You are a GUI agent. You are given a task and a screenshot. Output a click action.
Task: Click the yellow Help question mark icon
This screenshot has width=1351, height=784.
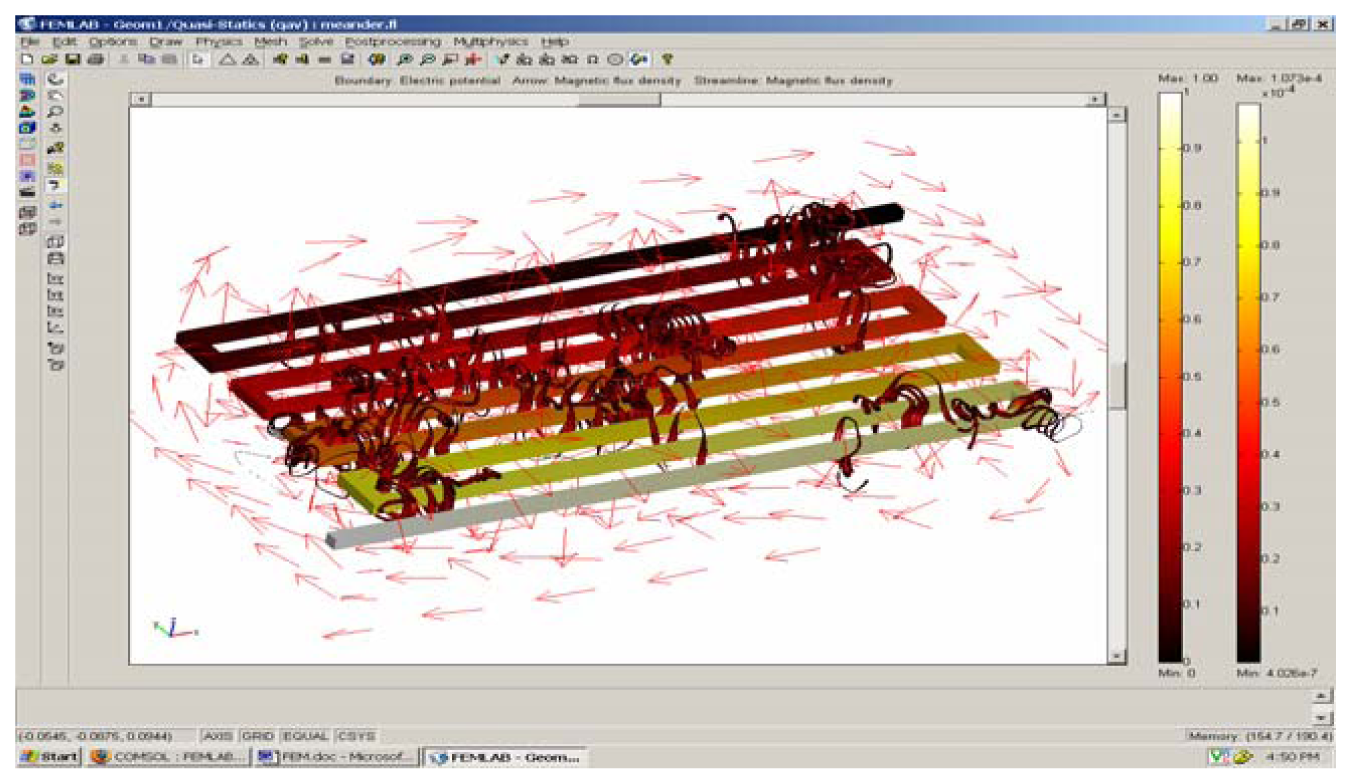pyautogui.click(x=667, y=60)
